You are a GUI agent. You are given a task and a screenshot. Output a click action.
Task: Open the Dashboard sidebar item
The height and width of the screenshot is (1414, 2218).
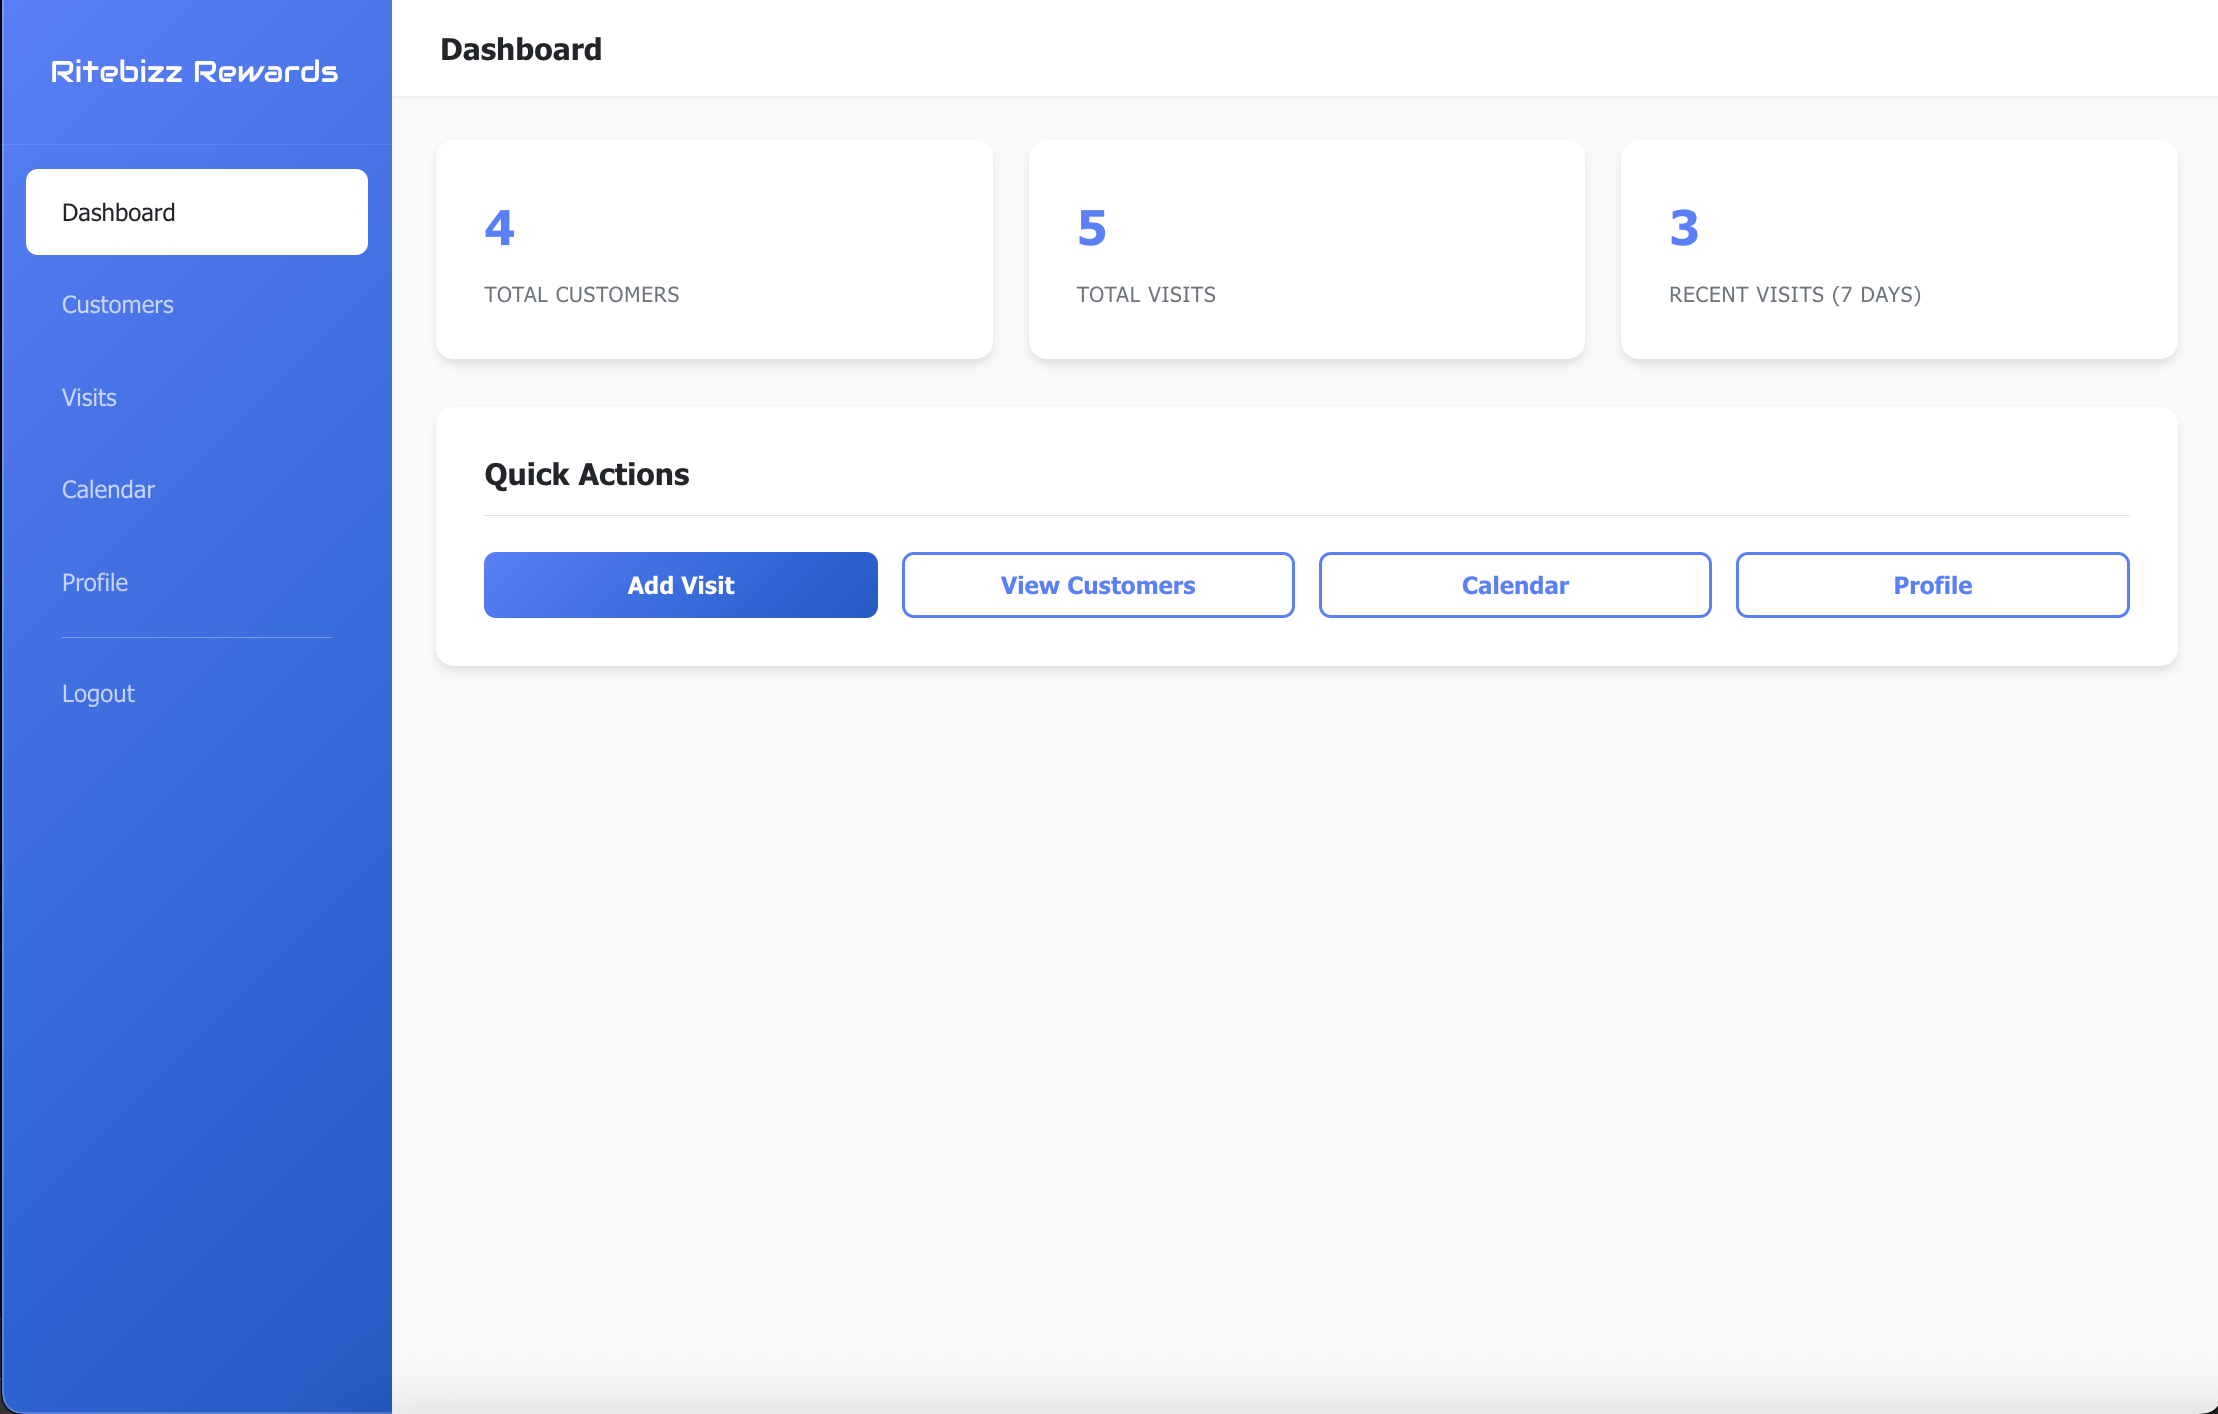(196, 212)
